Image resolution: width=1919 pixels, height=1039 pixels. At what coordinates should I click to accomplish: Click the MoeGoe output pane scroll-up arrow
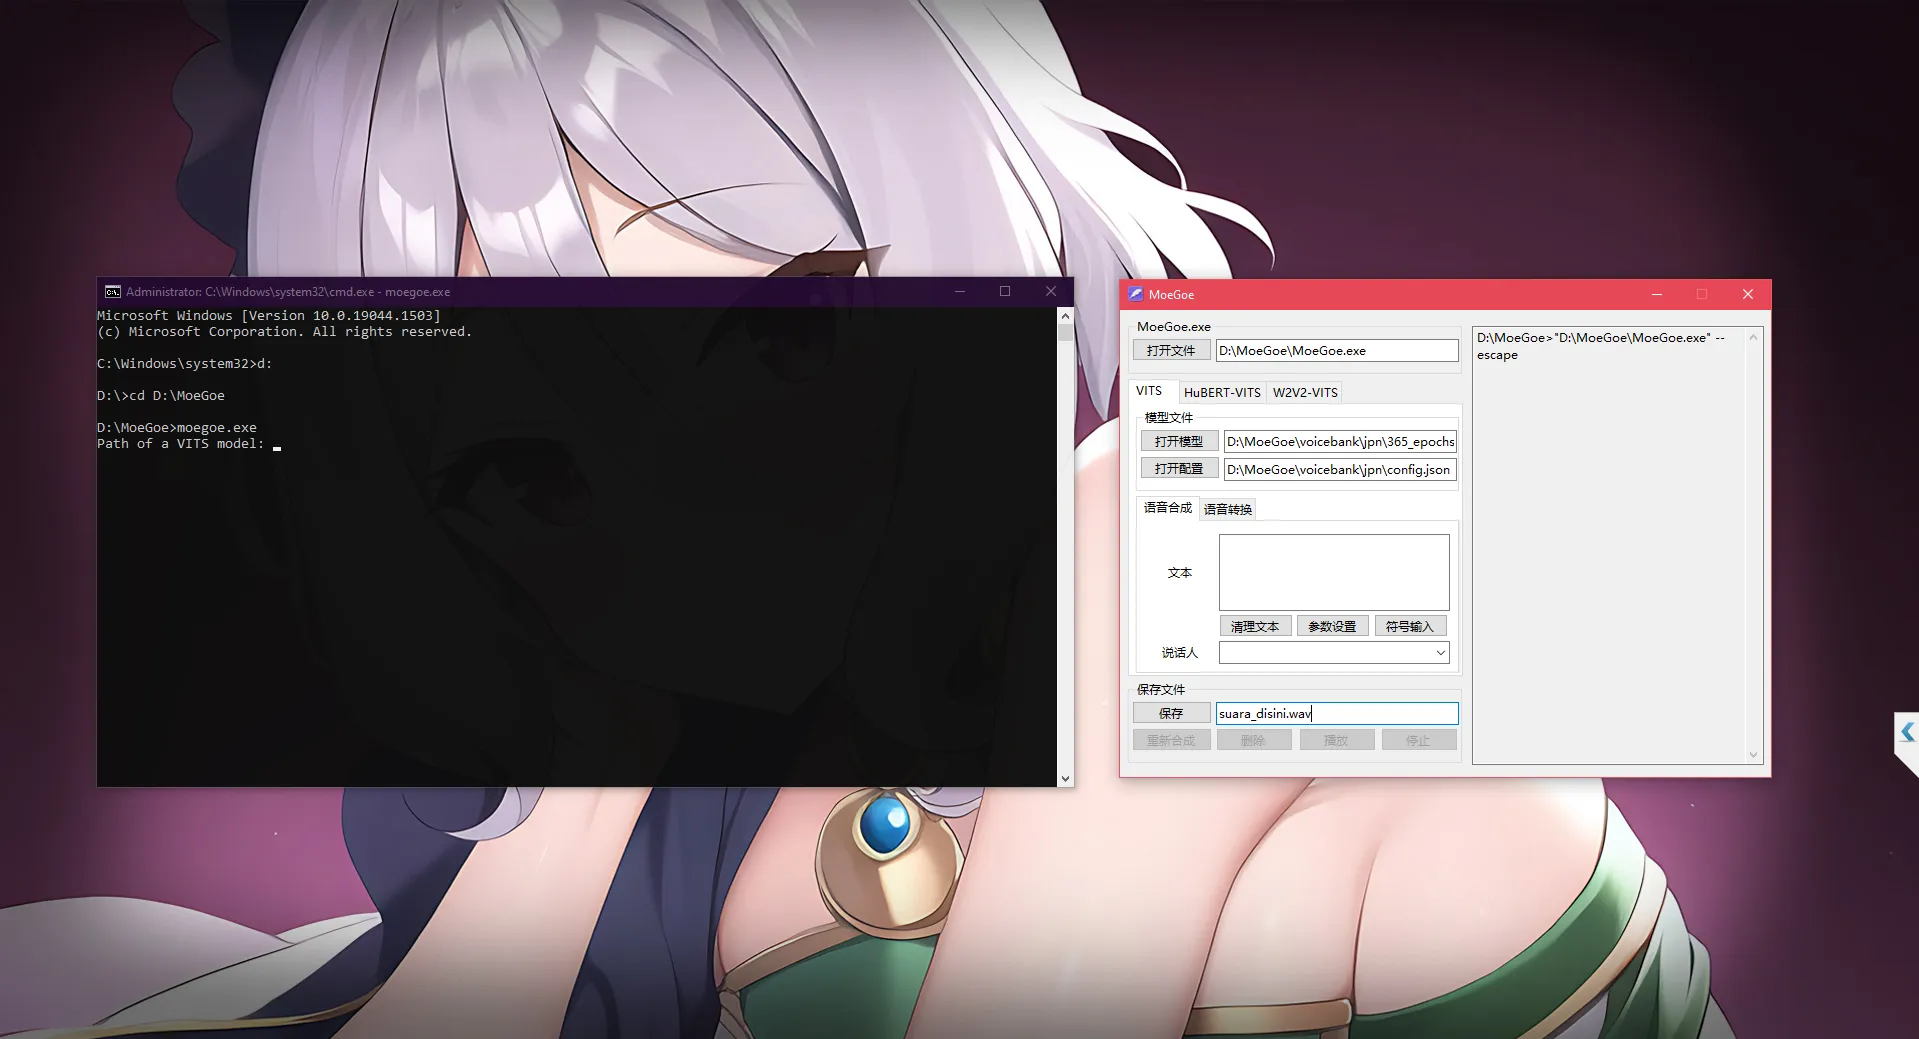point(1753,337)
